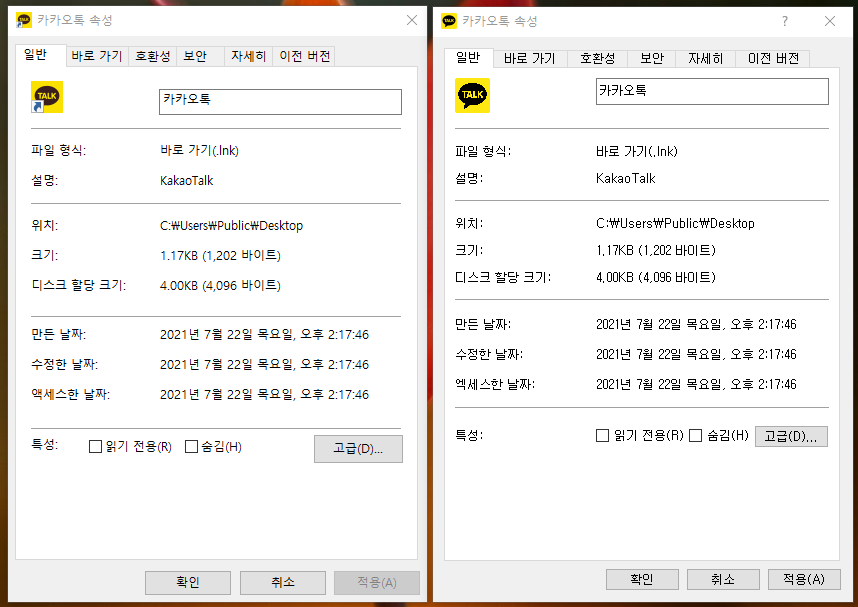
Task: Click 액세스한 날짜 date value, left window
Action: point(264,395)
